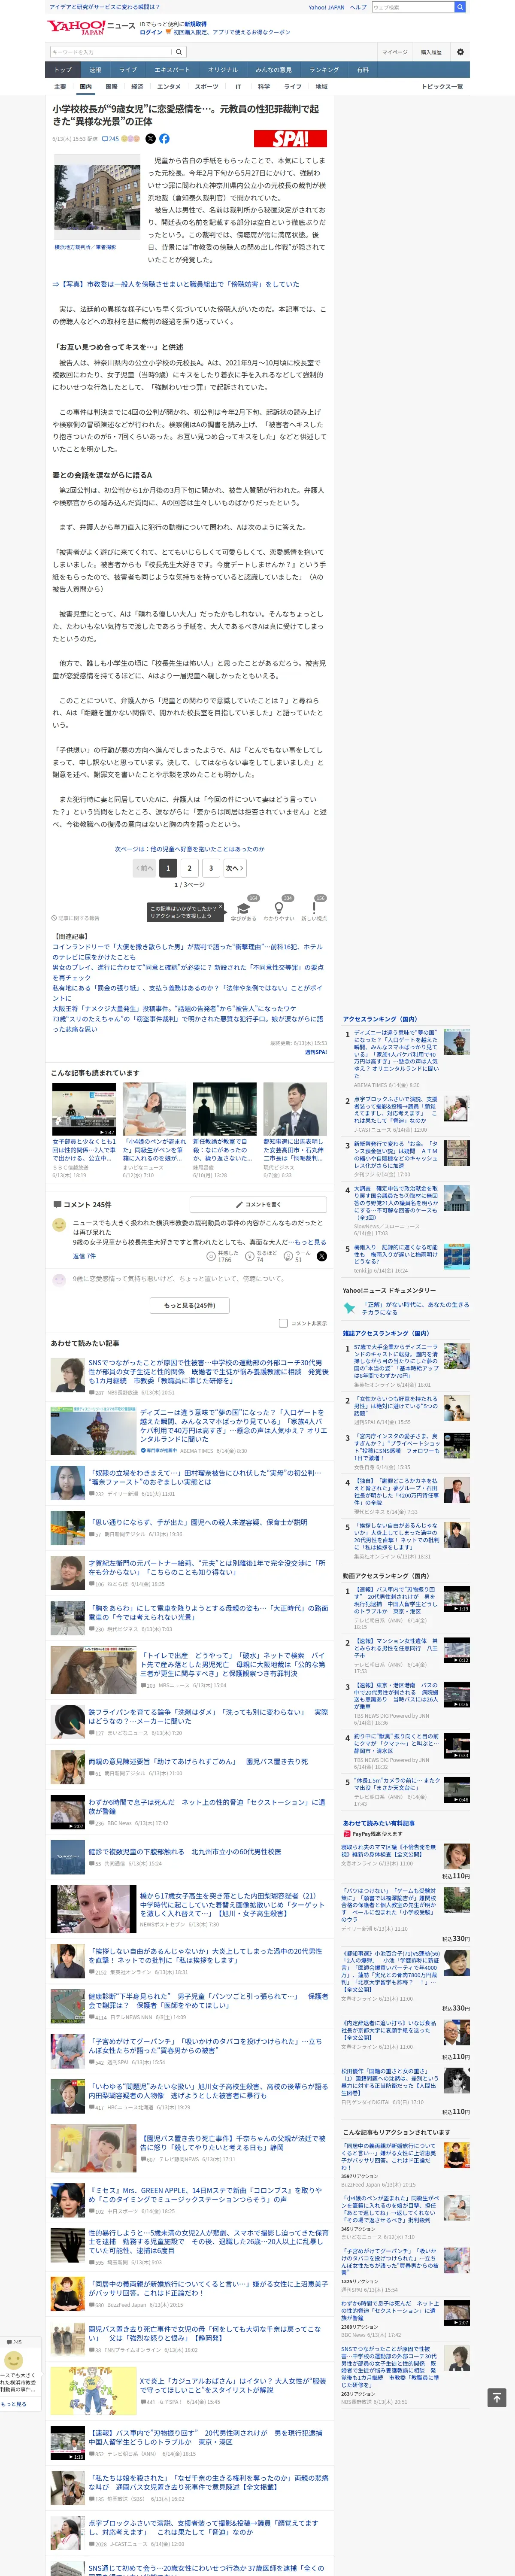Open the セクストーション BBC News article
The height and width of the screenshot is (2576, 515).
tap(206, 1806)
